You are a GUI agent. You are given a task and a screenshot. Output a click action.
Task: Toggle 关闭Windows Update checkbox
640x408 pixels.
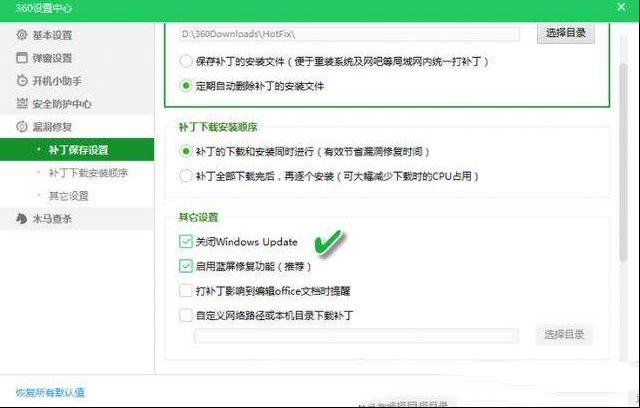(186, 241)
